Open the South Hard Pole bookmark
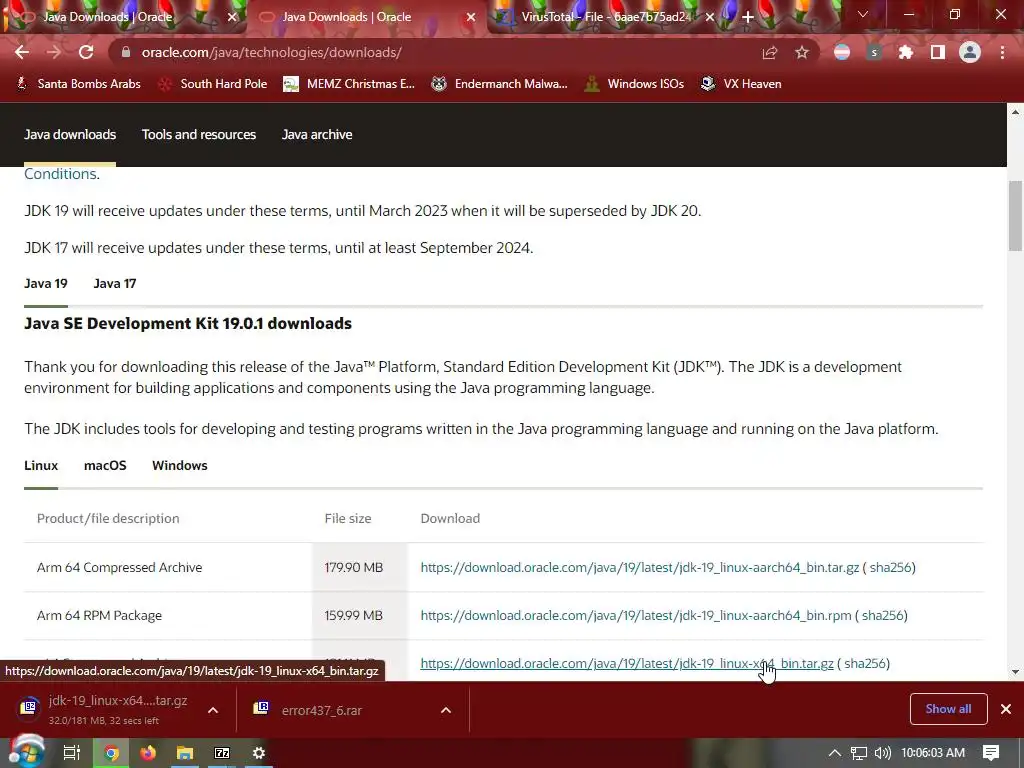Image resolution: width=1024 pixels, height=768 pixels. point(213,84)
